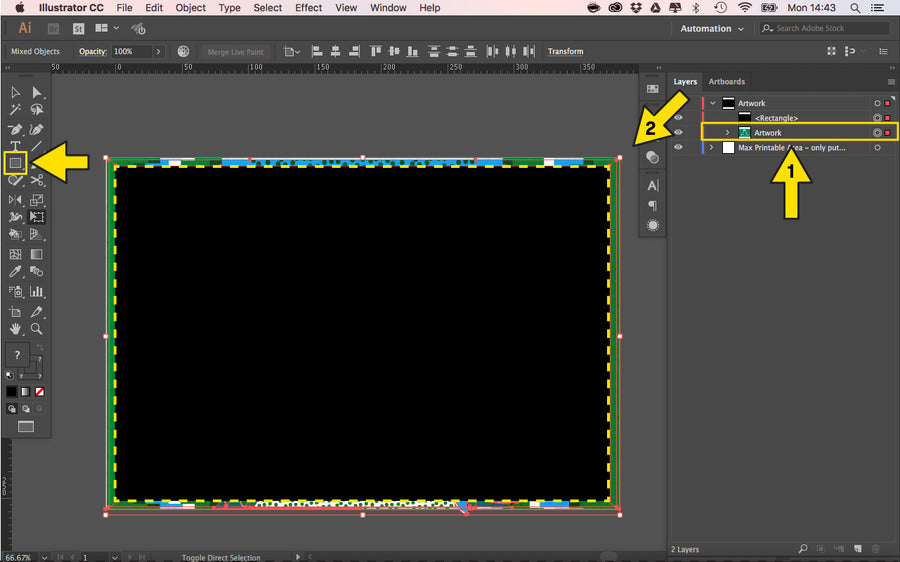Click Locate Object magnifier in Layers panel
Viewport: 900px width, 562px height.
802,549
